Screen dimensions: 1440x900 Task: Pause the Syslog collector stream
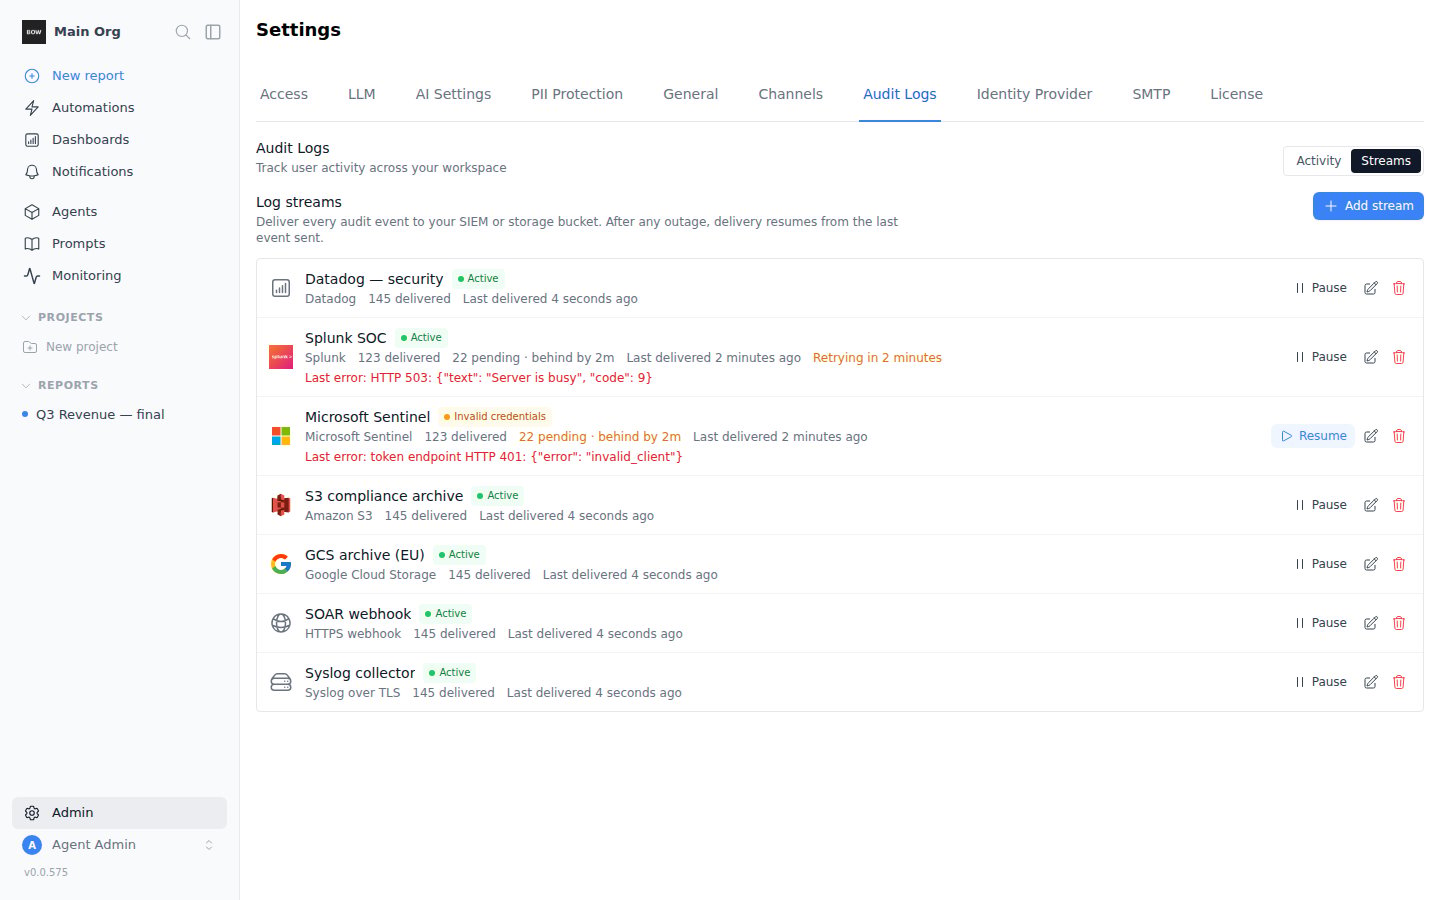point(1321,682)
